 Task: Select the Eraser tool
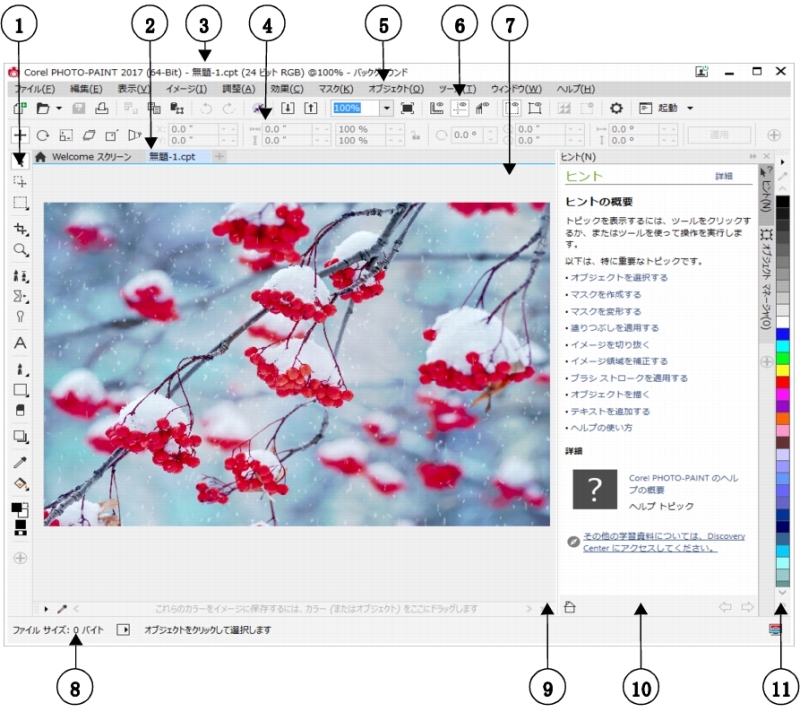pyautogui.click(x=20, y=410)
